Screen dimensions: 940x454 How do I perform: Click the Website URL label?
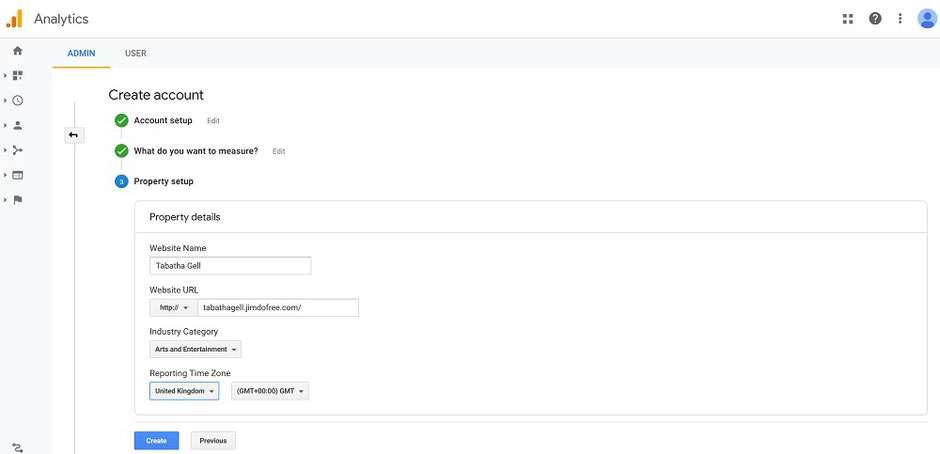(x=174, y=290)
